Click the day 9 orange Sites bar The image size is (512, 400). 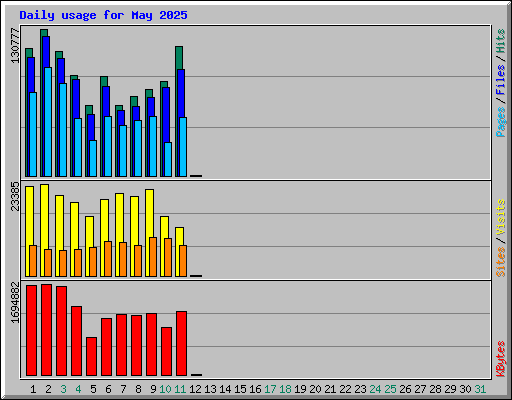[153, 257]
